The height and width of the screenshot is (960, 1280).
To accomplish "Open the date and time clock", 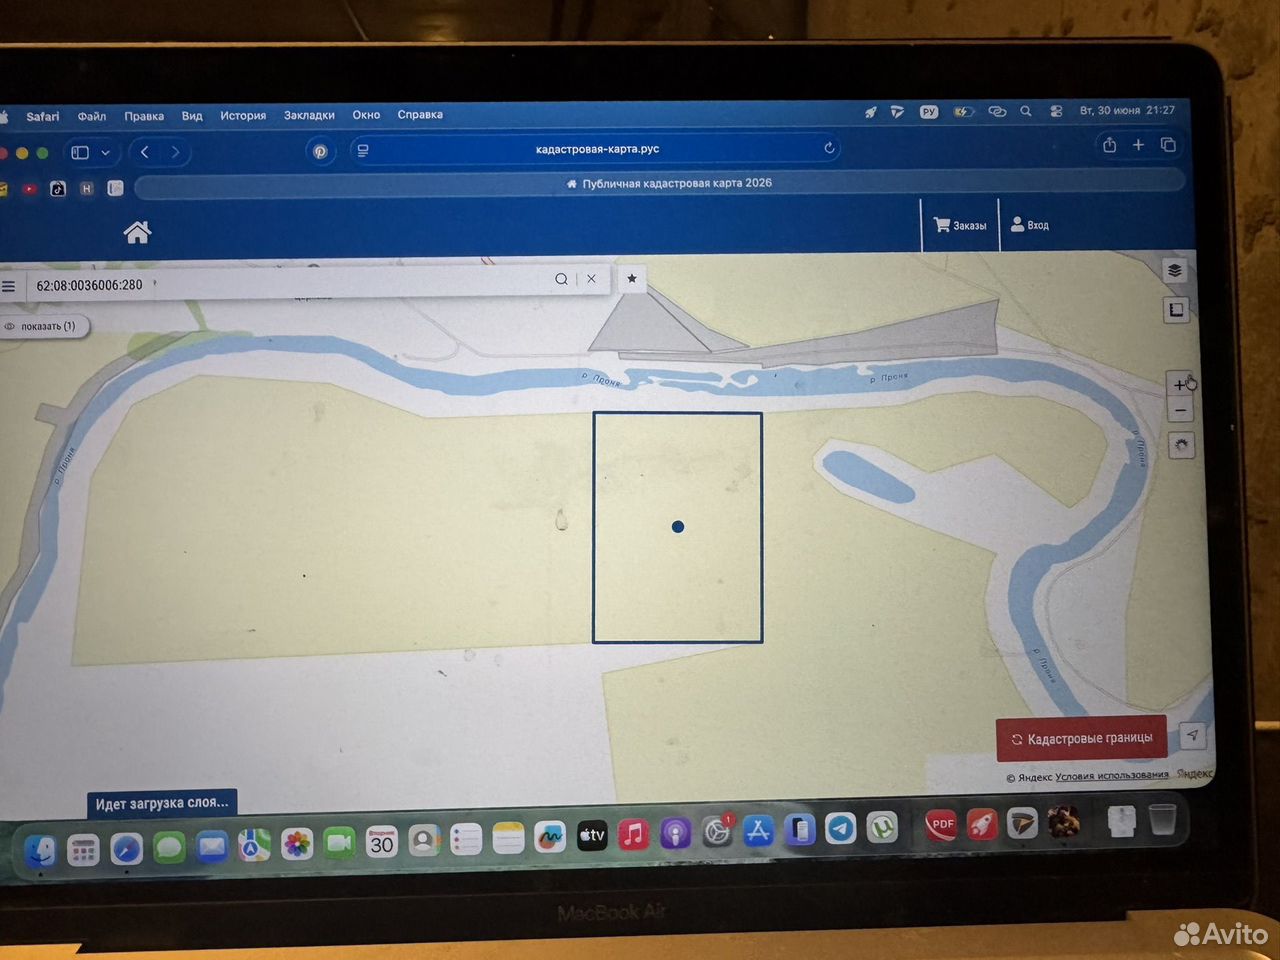I will click(x=1127, y=110).
